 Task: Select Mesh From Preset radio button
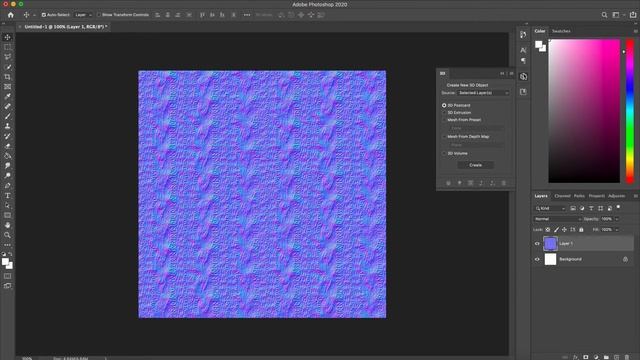pyautogui.click(x=444, y=120)
